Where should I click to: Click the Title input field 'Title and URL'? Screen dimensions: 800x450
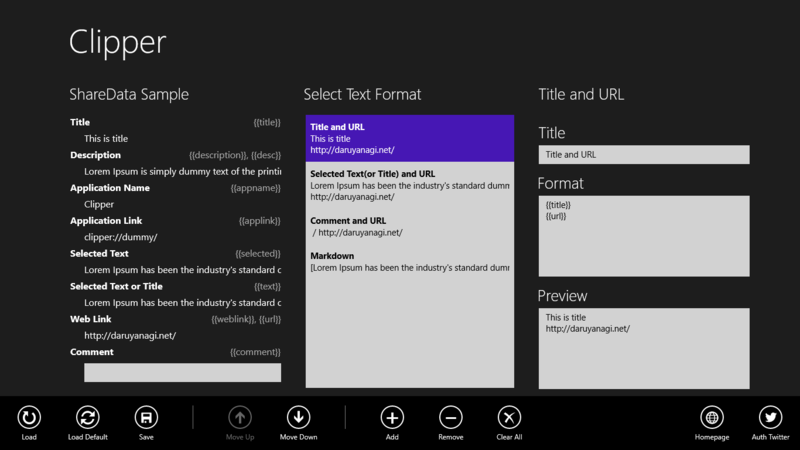click(644, 155)
